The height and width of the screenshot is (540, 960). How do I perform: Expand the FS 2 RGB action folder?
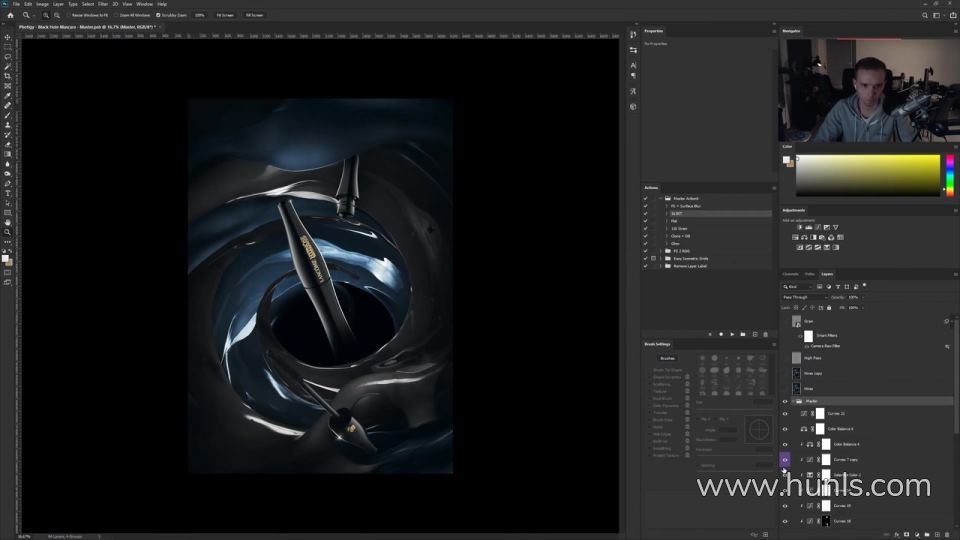point(661,251)
